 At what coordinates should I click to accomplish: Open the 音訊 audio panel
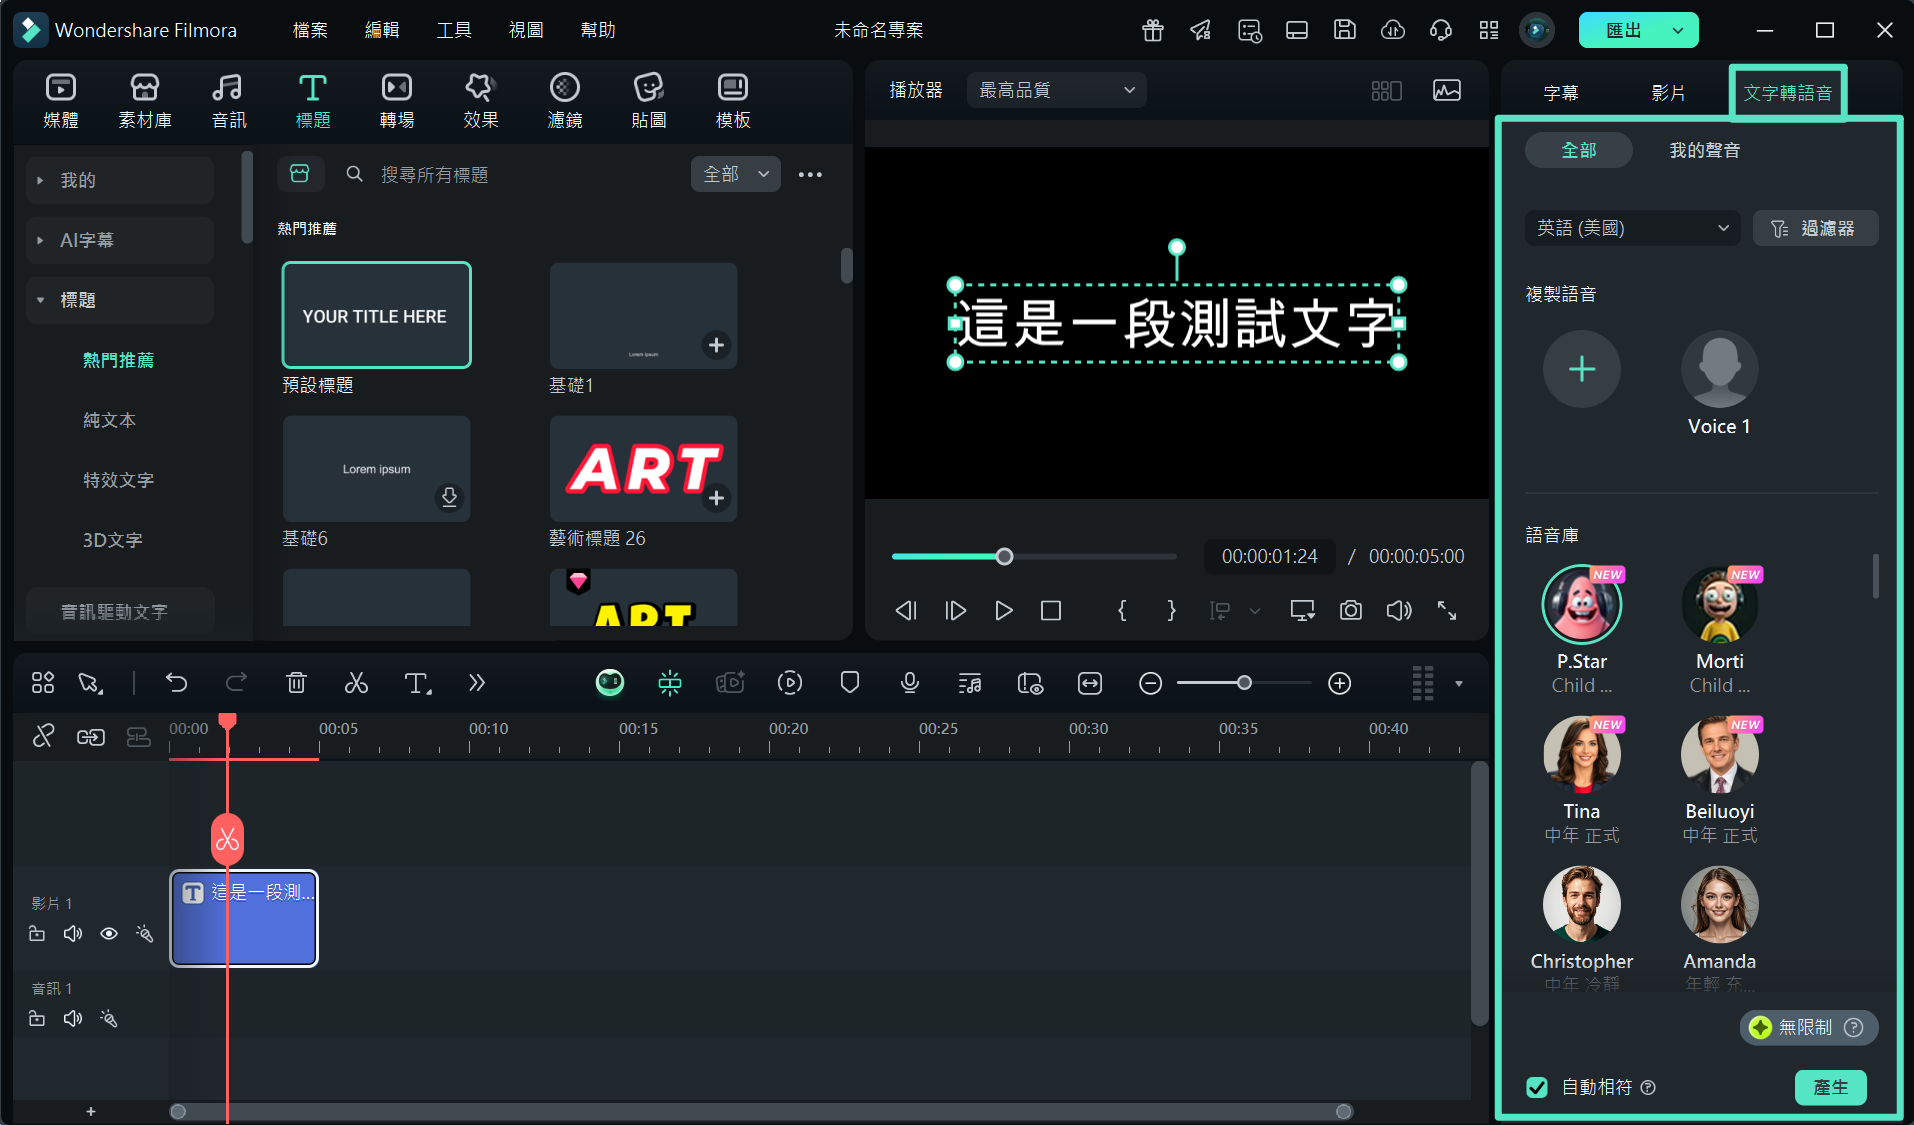229,100
